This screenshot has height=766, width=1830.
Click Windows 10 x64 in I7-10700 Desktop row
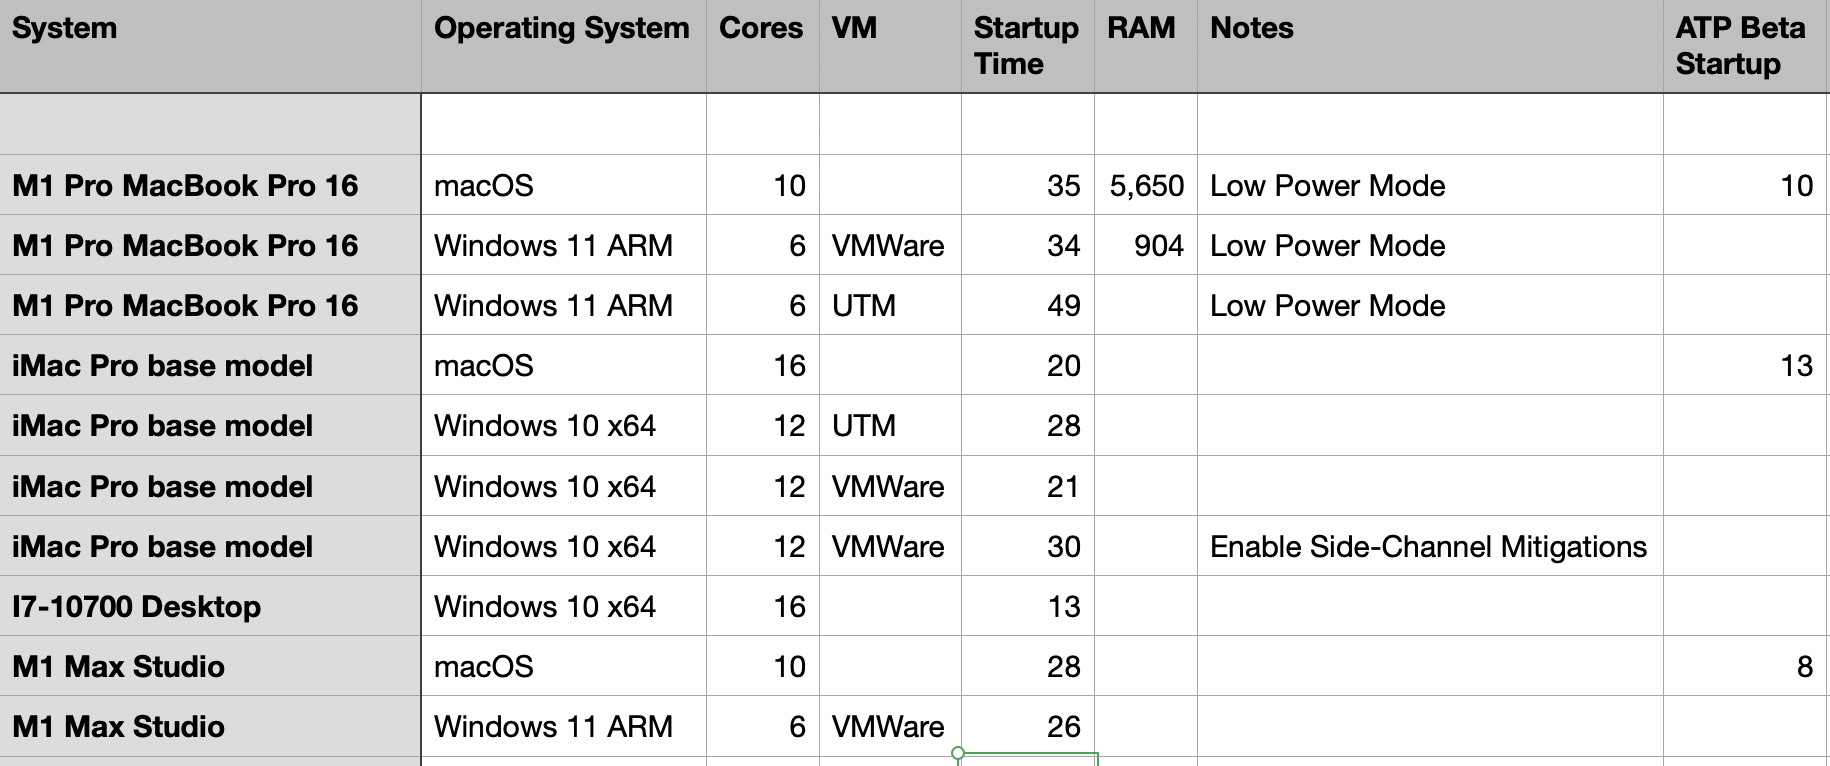[564, 606]
